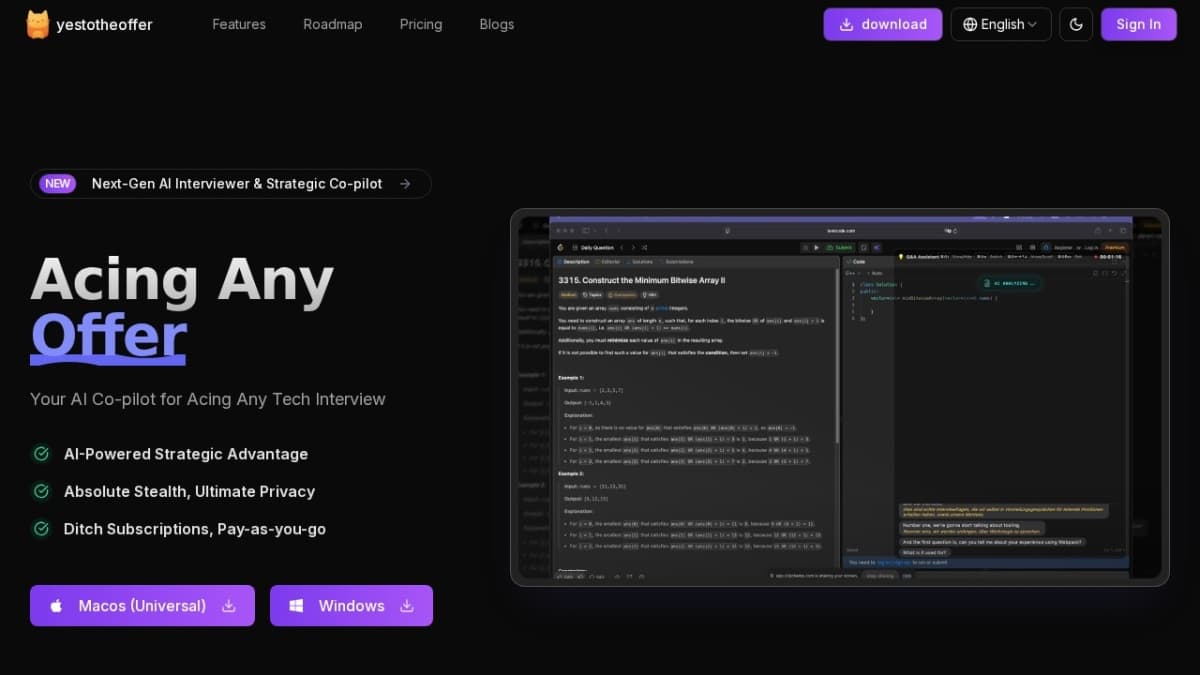Click the Windows logo icon

point(296,606)
